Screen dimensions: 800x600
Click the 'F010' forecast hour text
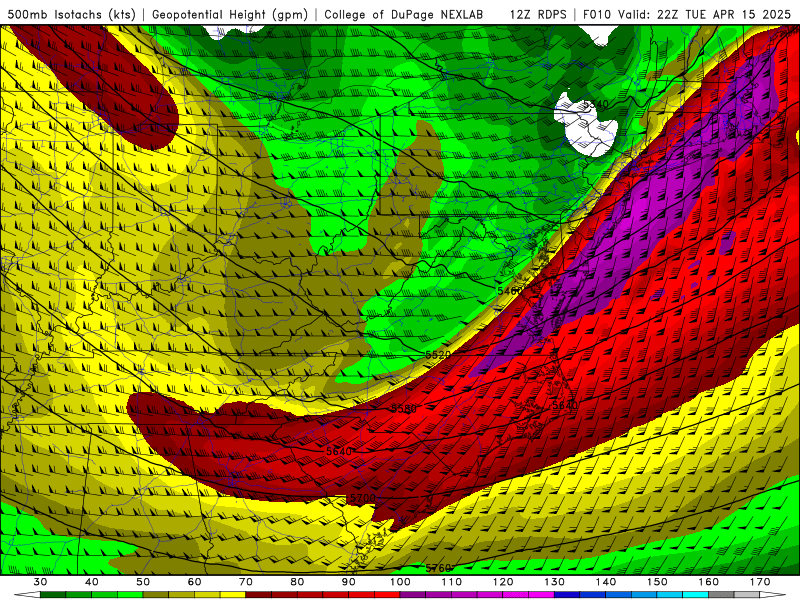[597, 15]
